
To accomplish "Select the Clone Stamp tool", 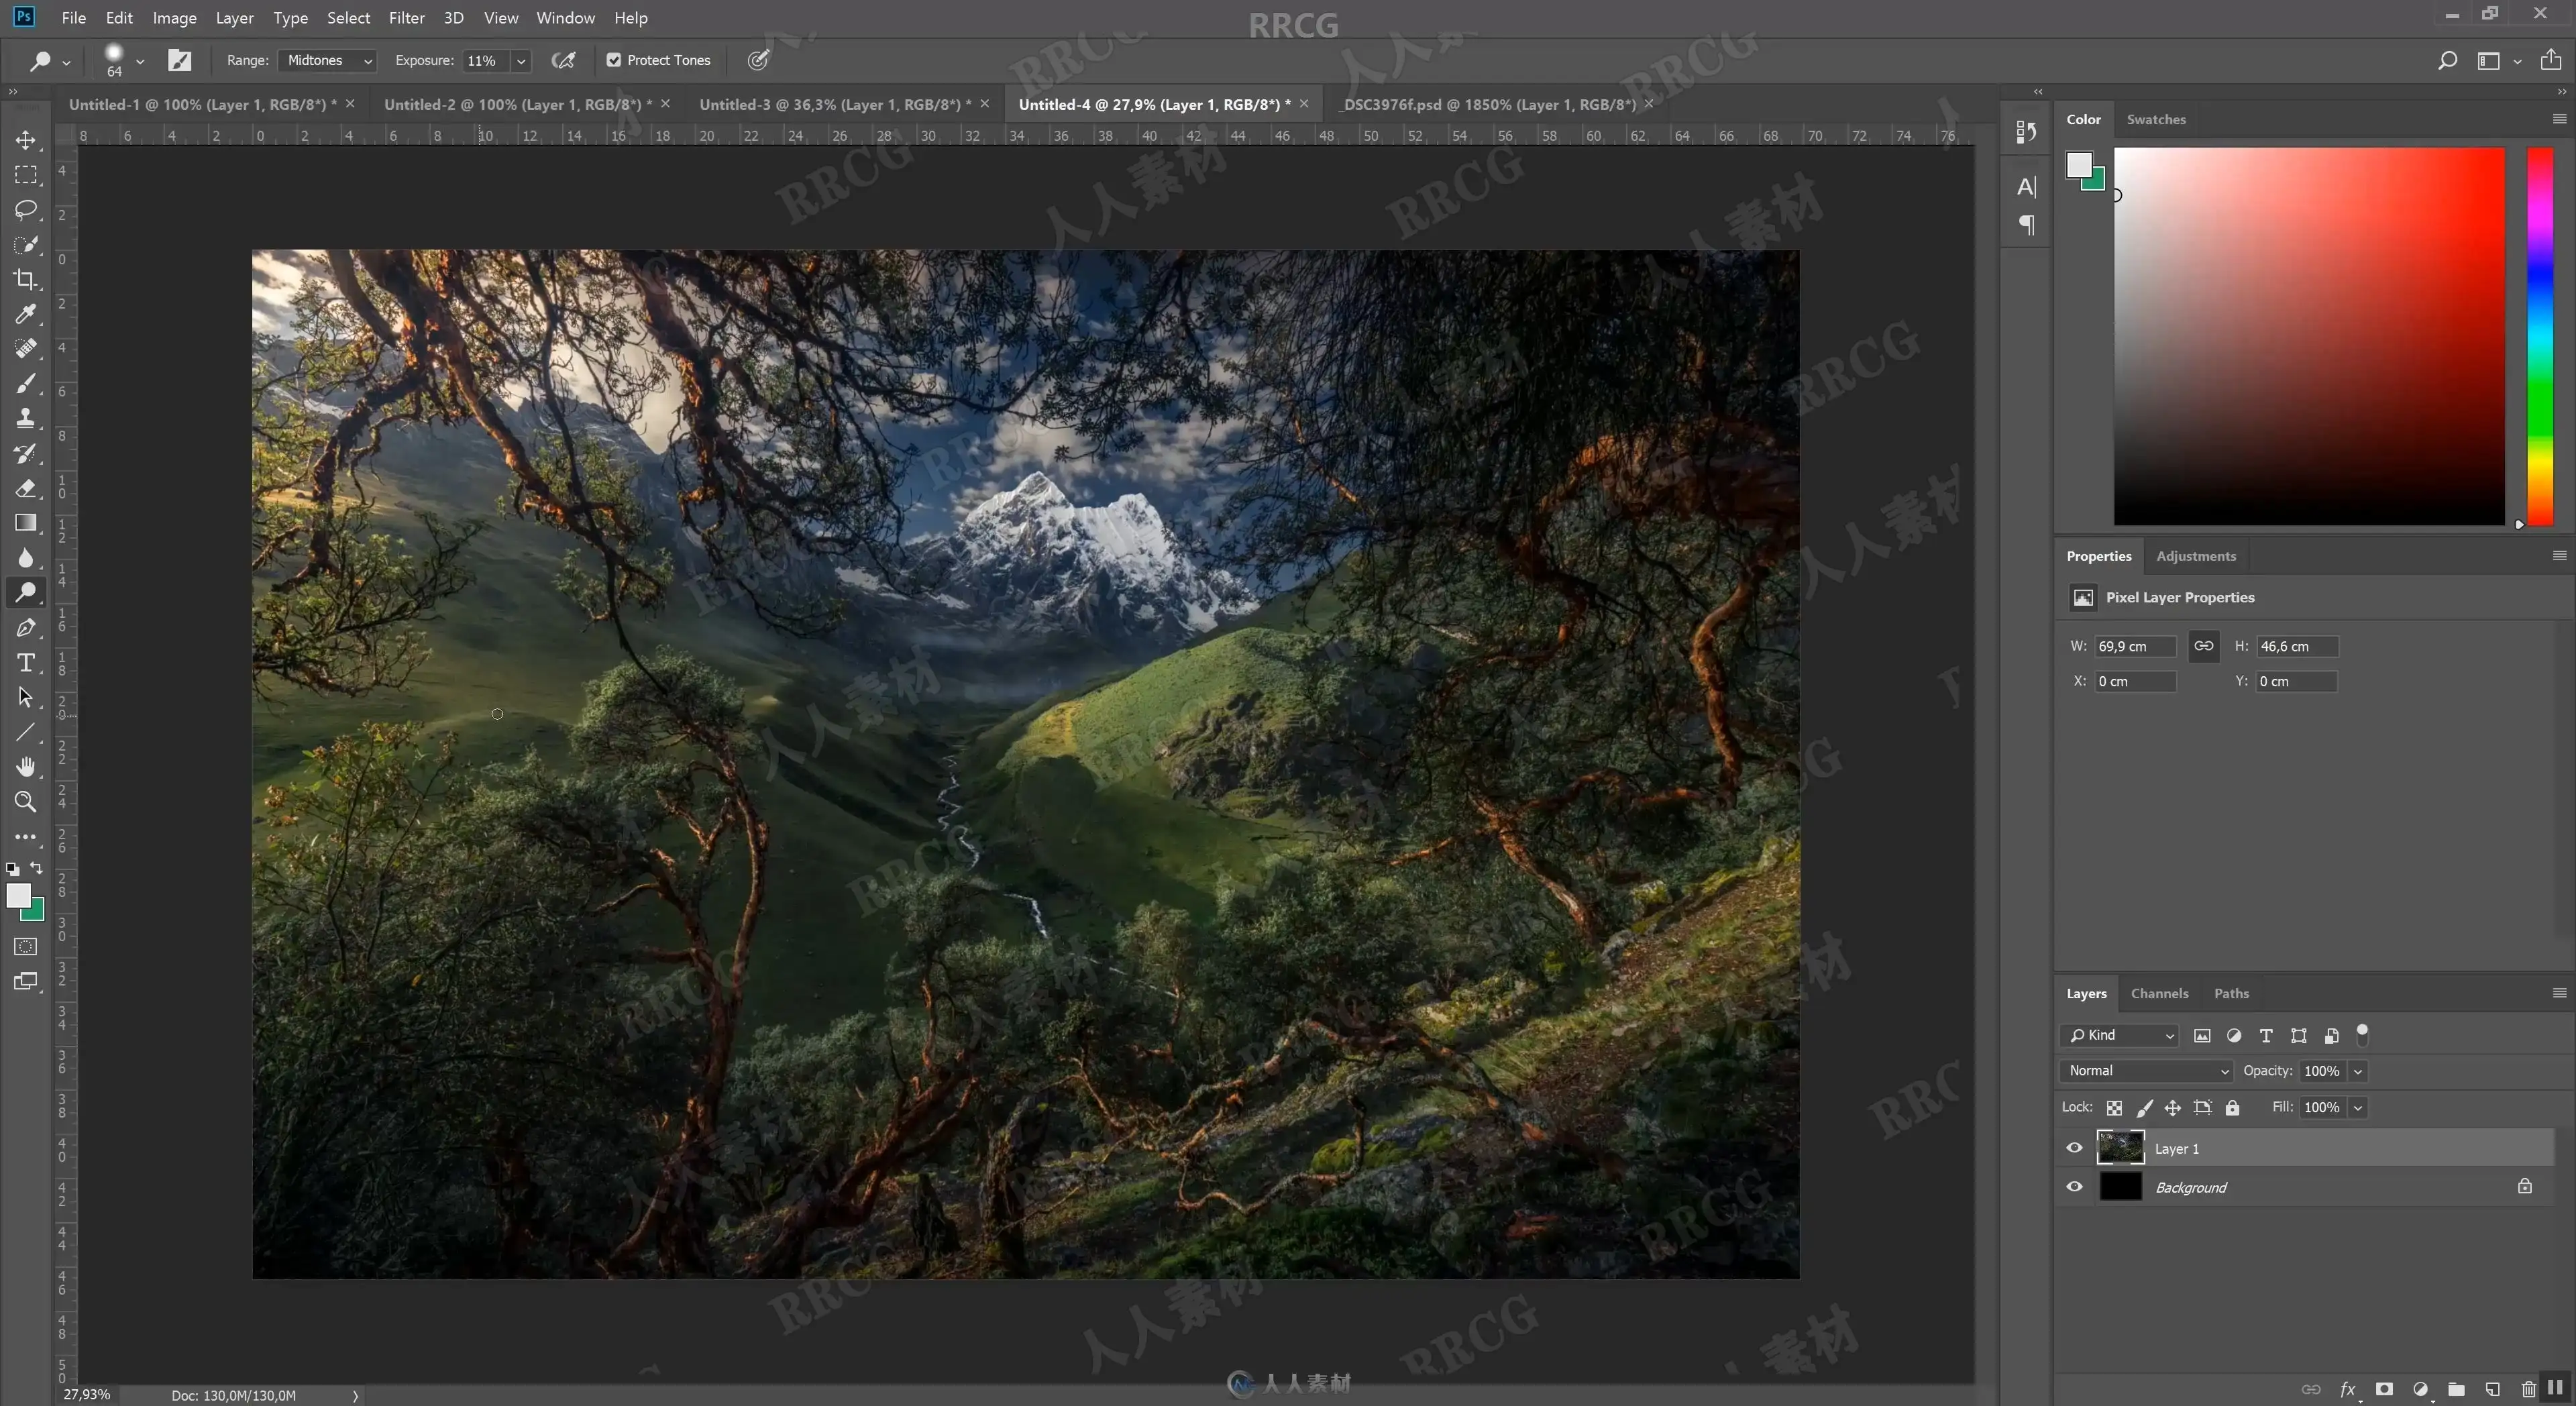I will [x=26, y=418].
